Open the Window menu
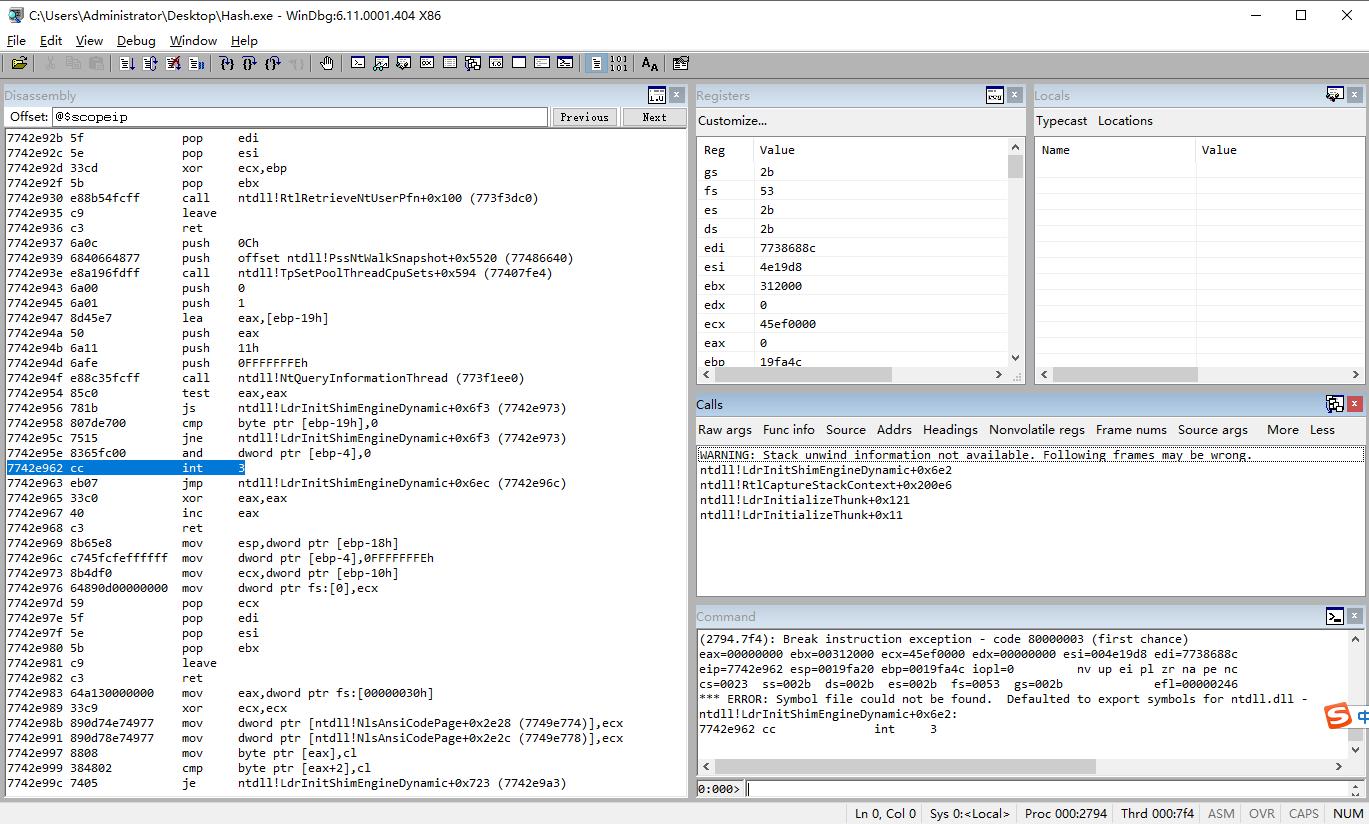Image resolution: width=1369 pixels, height=824 pixels. [193, 40]
